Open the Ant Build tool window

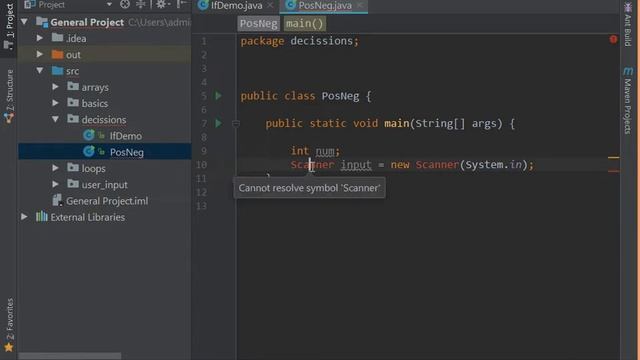(x=628, y=24)
